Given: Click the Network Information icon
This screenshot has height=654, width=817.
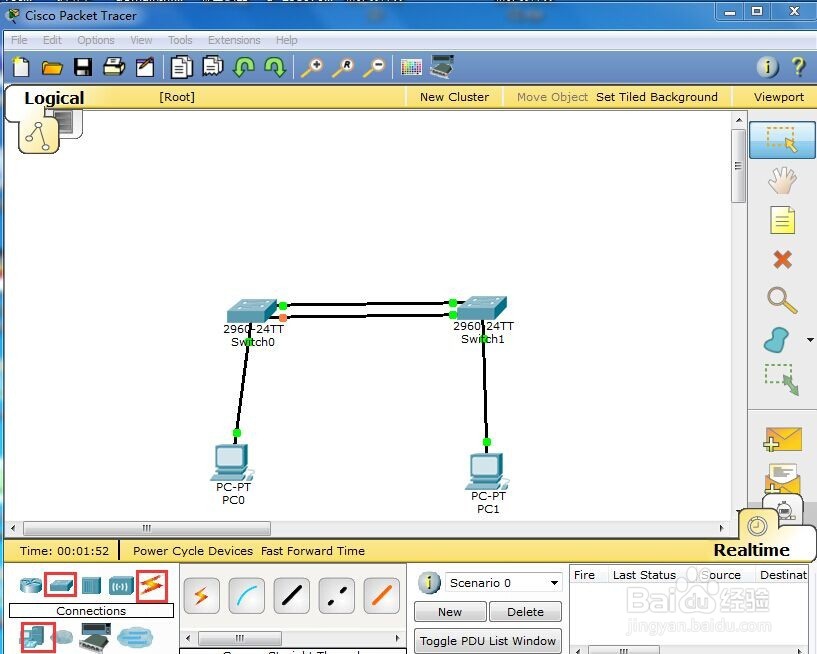Looking at the screenshot, I should coord(768,67).
